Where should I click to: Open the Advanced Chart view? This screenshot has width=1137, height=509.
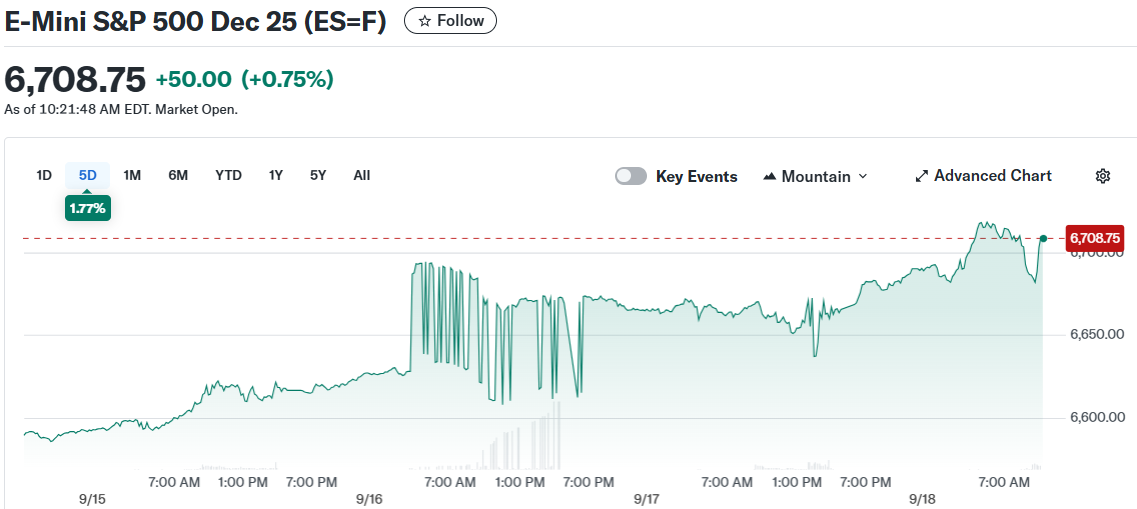[983, 175]
